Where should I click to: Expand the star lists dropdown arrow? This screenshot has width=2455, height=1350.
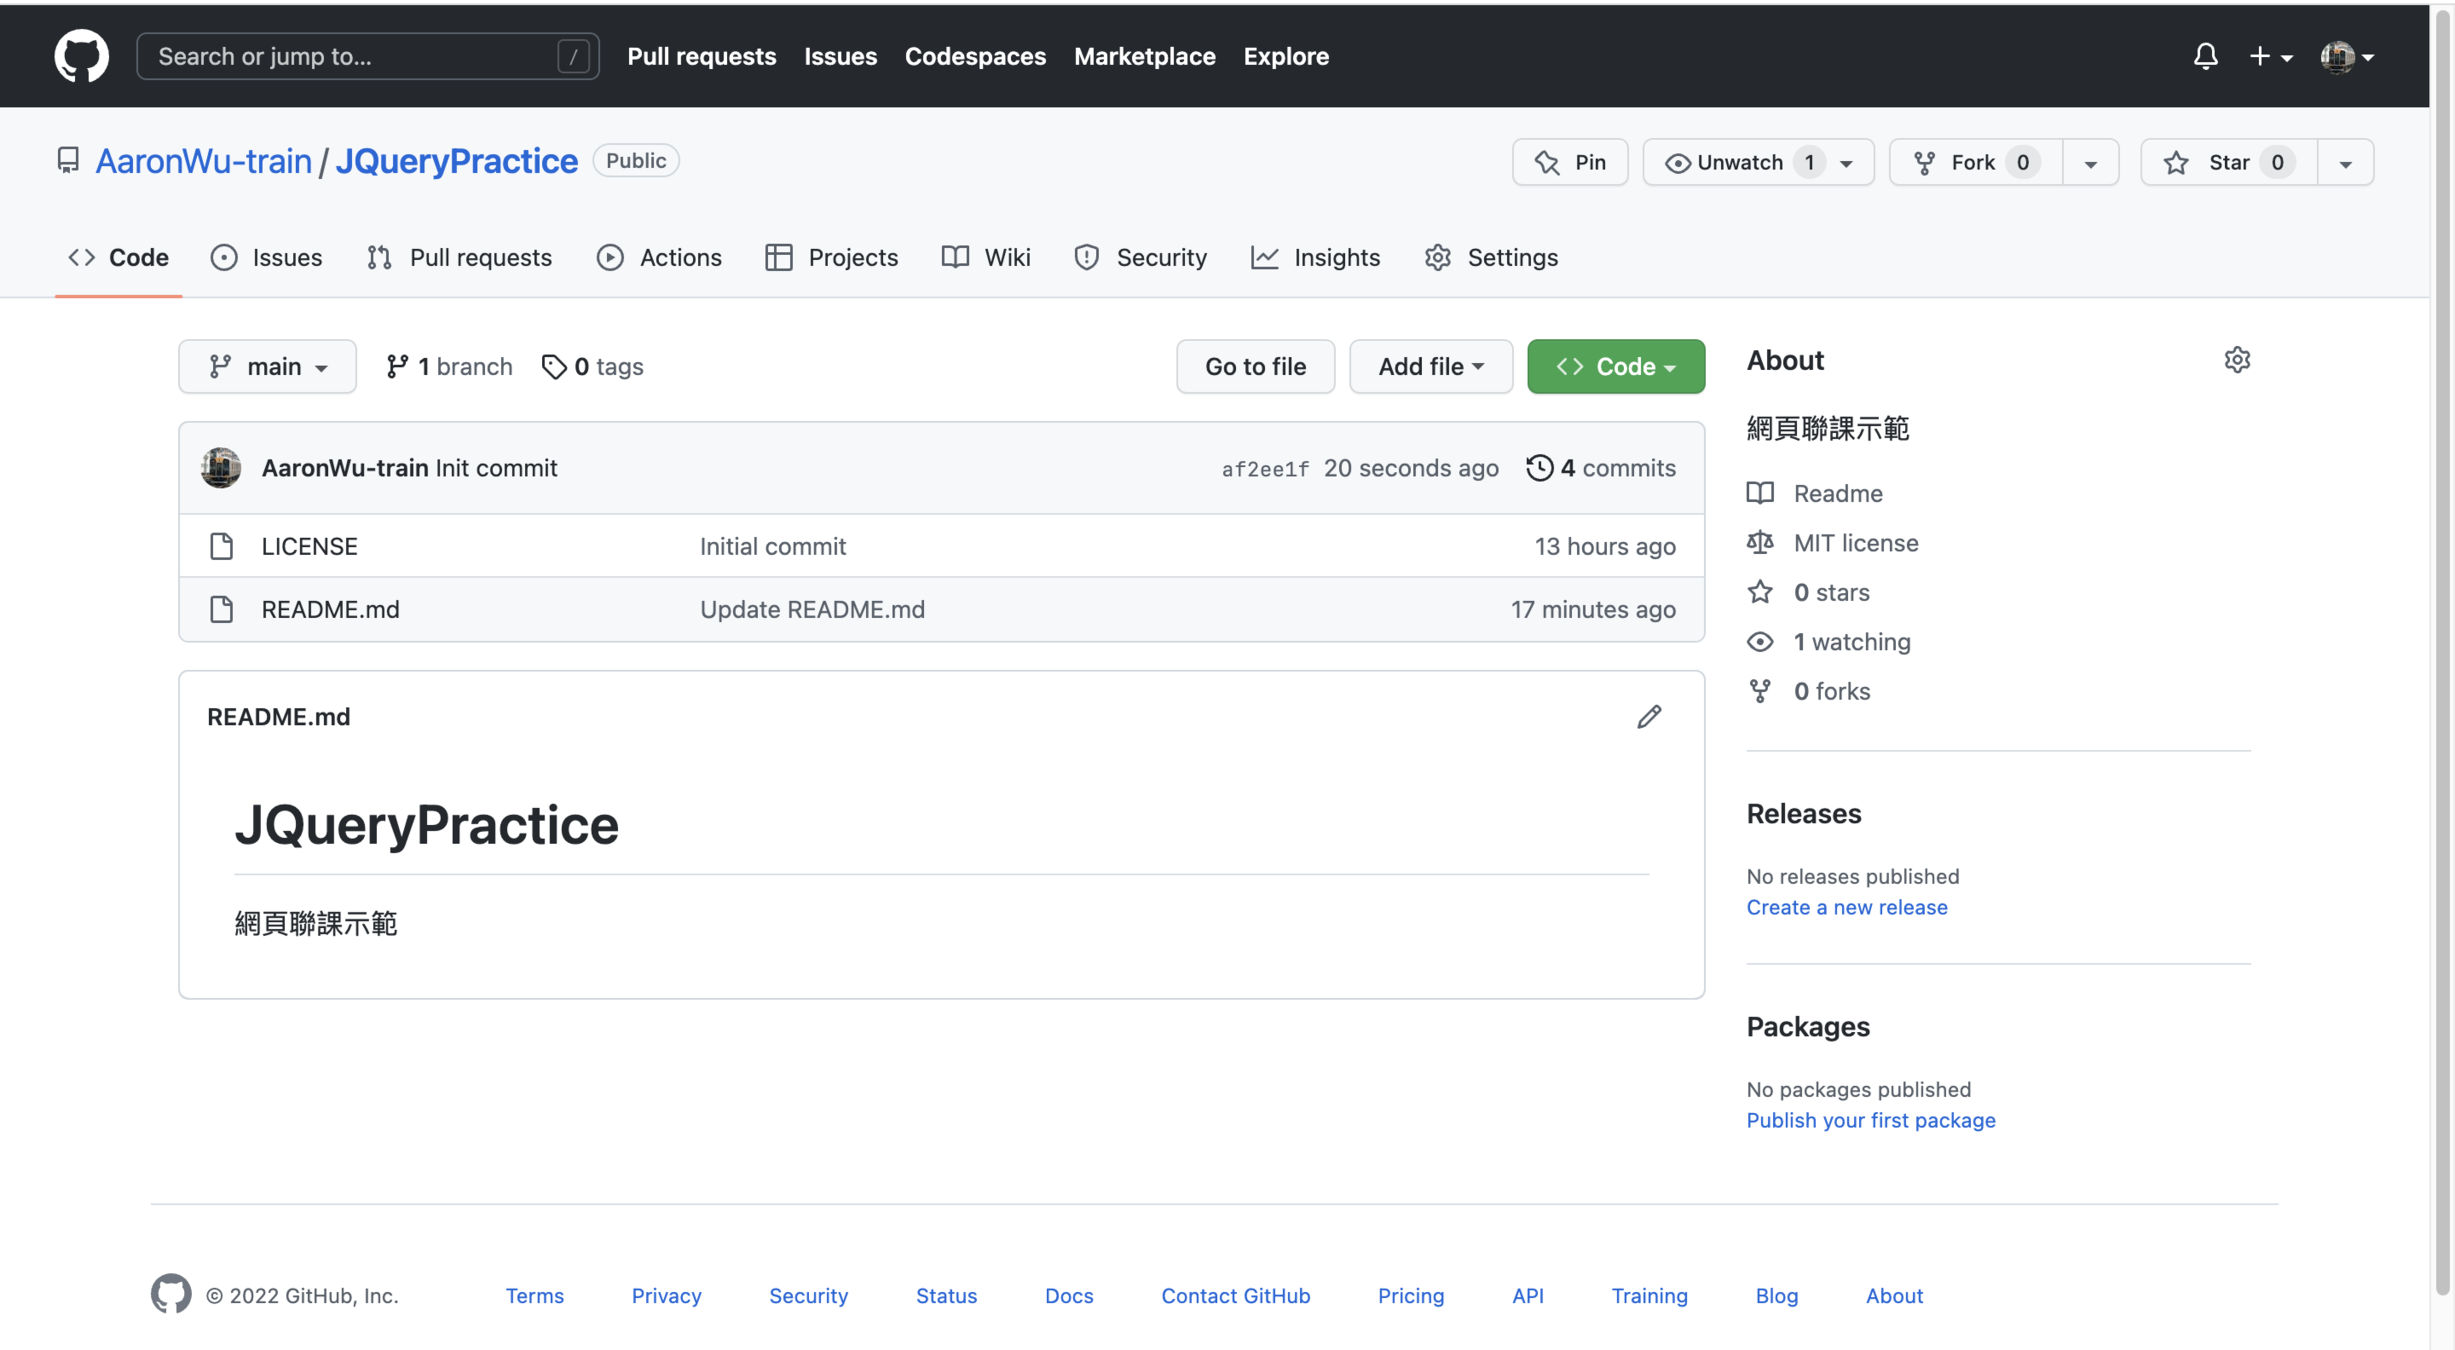click(2345, 162)
